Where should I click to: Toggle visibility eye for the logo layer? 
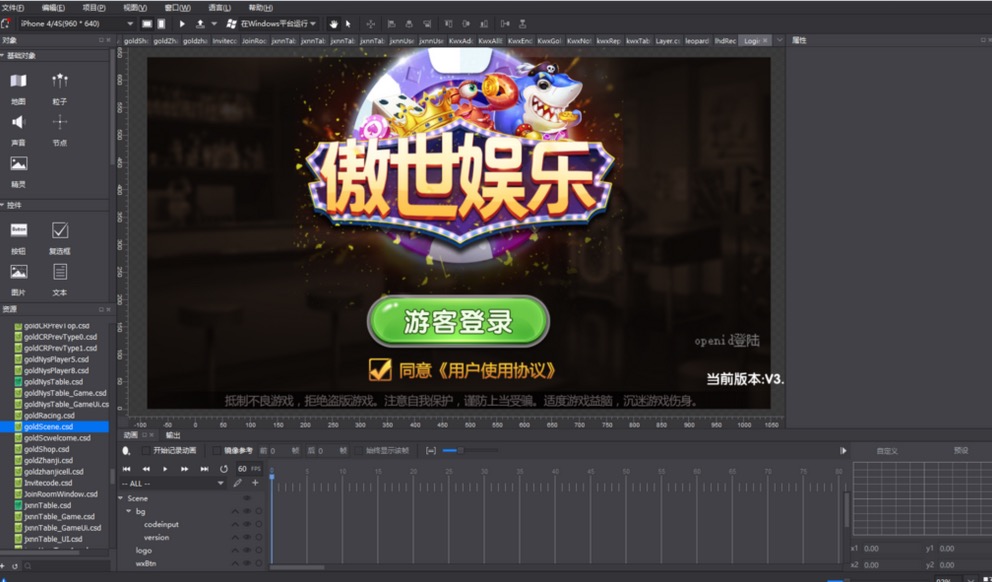pos(247,550)
